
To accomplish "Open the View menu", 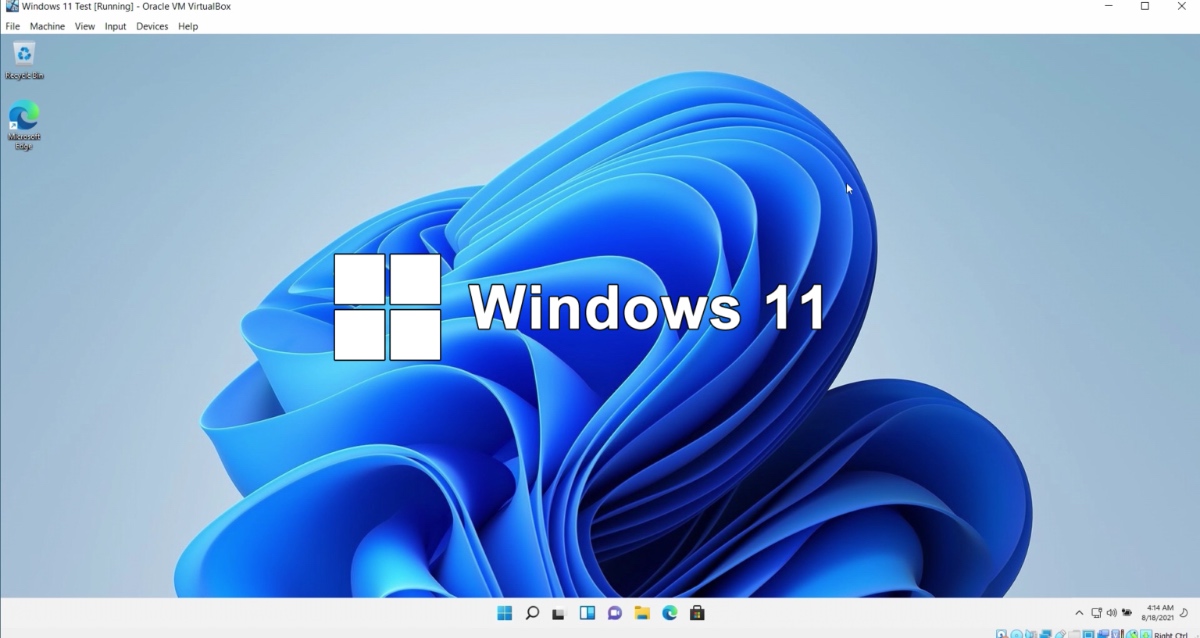I will pyautogui.click(x=85, y=26).
